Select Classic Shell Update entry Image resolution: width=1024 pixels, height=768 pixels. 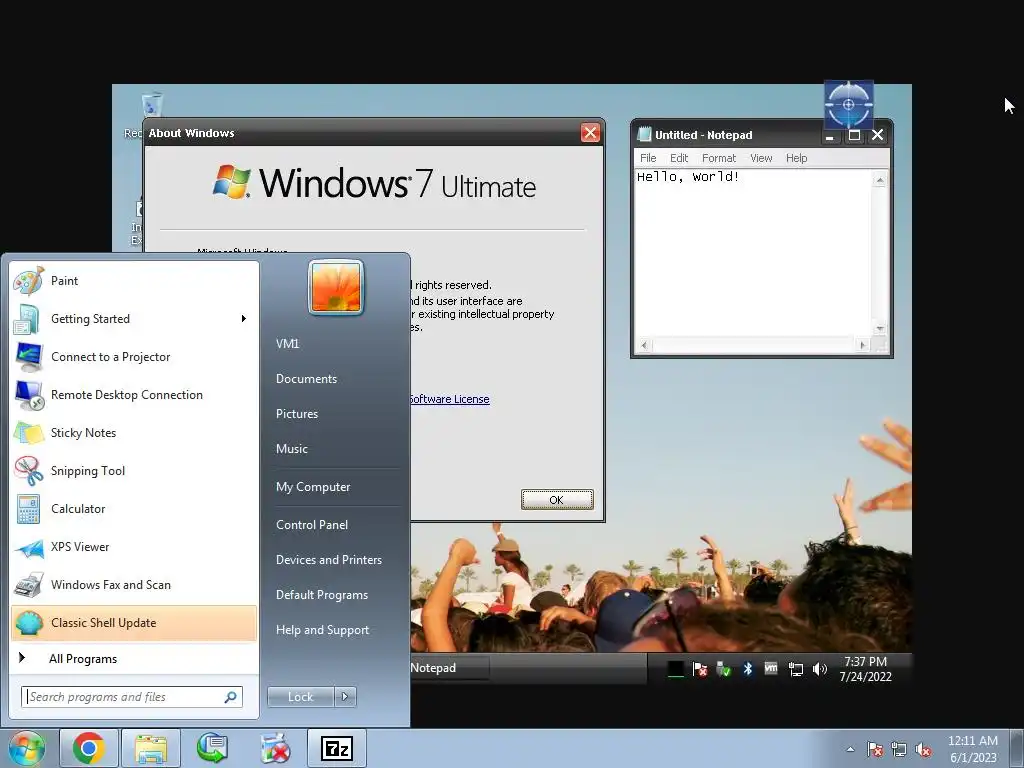134,623
